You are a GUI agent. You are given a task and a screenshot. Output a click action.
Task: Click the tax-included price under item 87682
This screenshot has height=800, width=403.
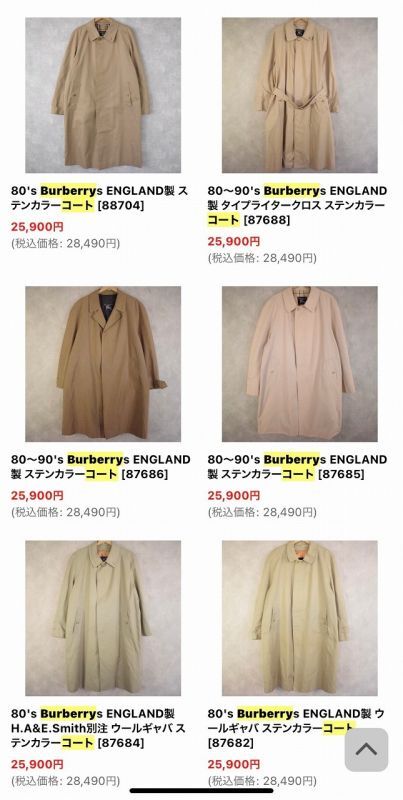click(x=262, y=781)
